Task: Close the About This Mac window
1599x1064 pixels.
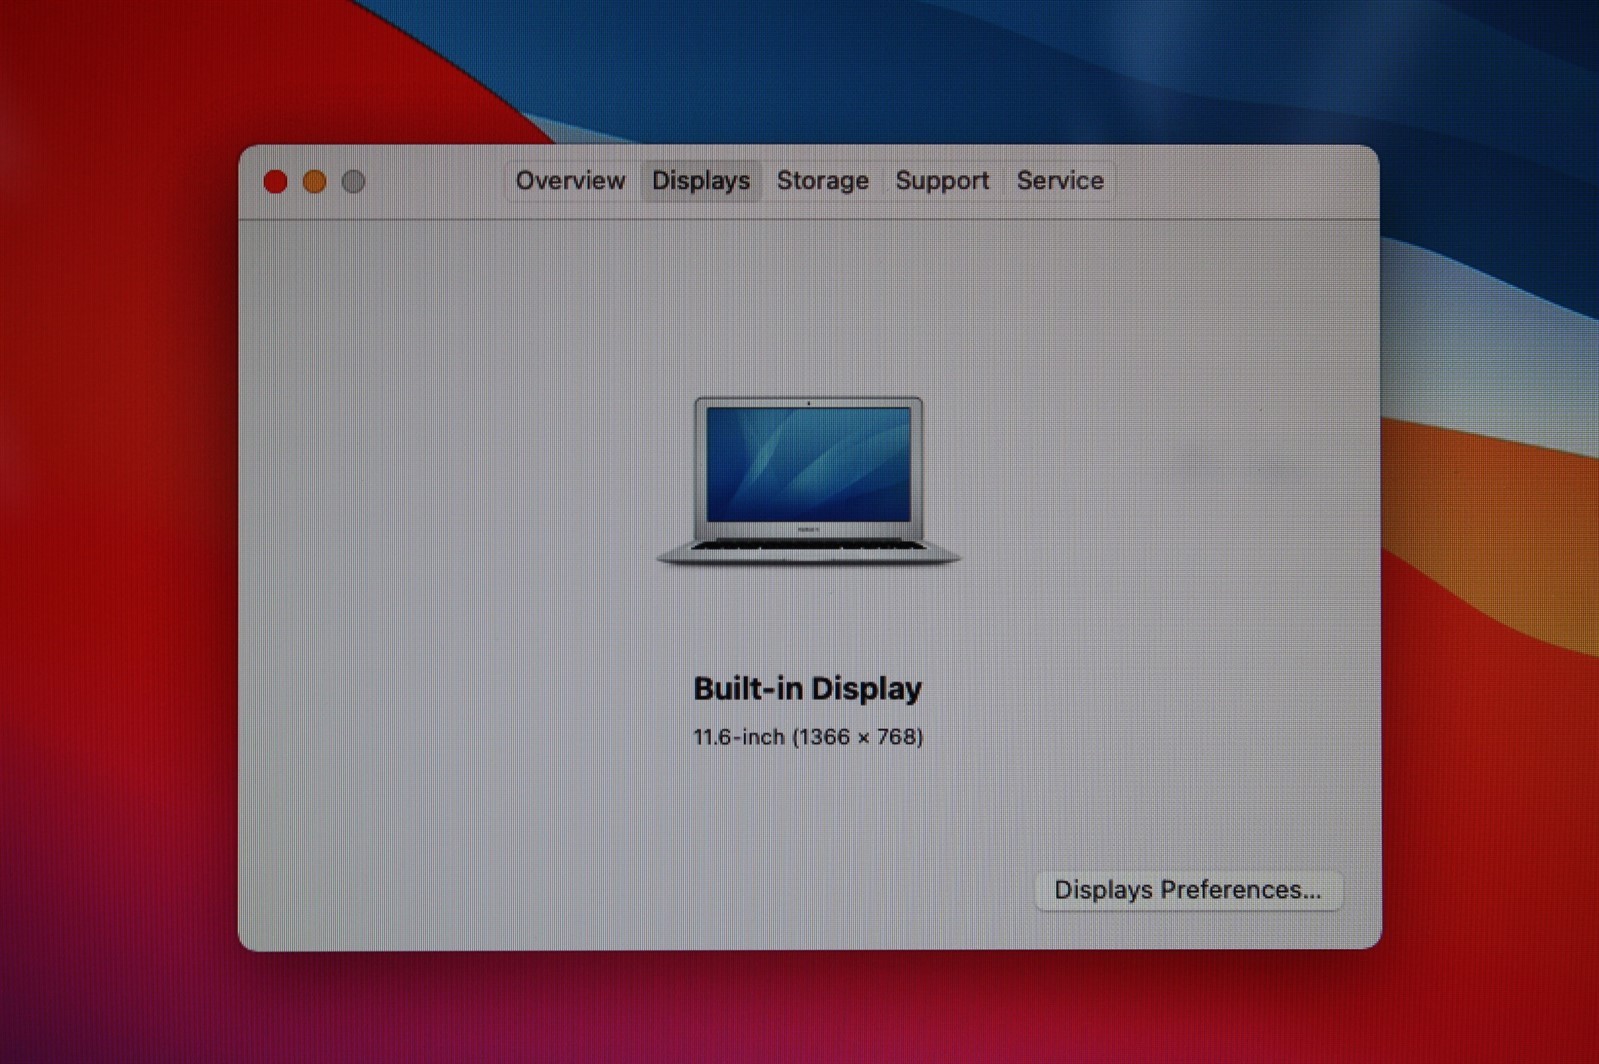Action: click(275, 181)
